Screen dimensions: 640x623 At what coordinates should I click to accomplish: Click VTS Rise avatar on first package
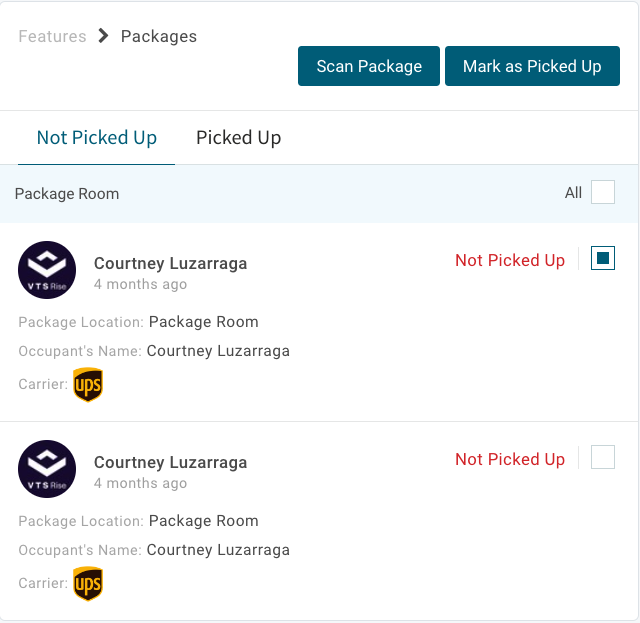[47, 270]
